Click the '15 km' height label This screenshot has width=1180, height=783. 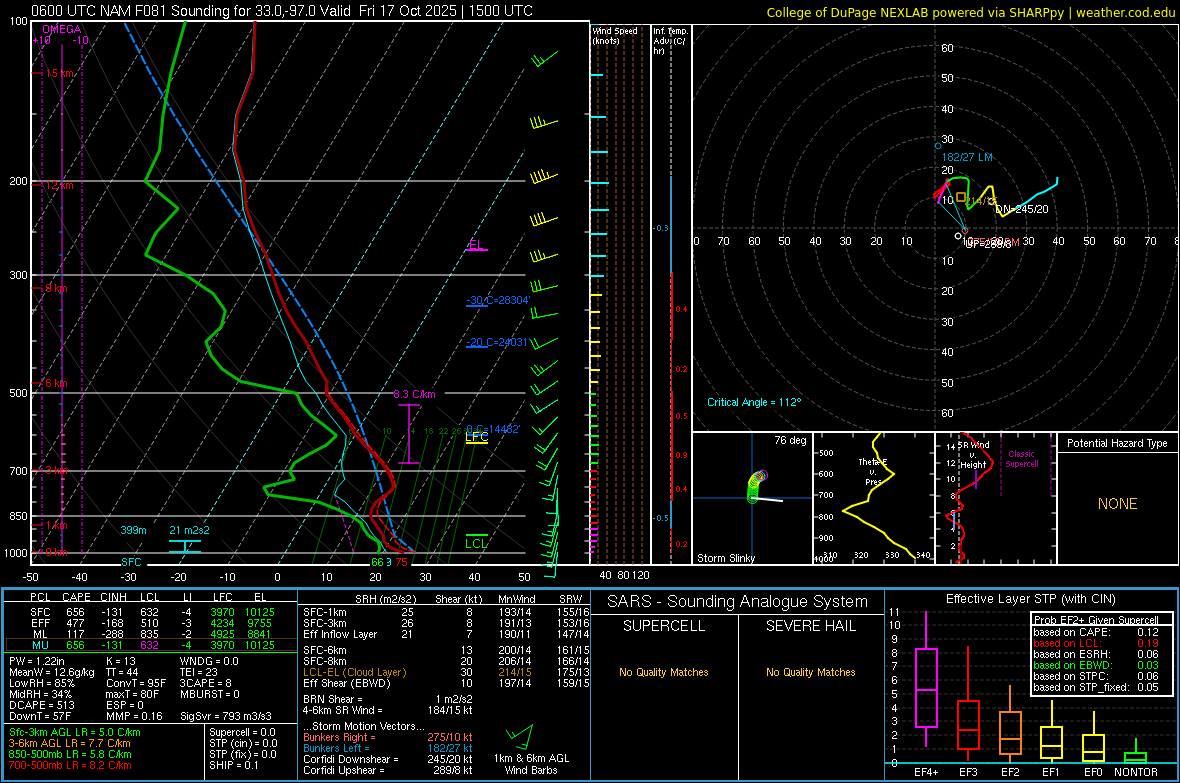(60, 73)
